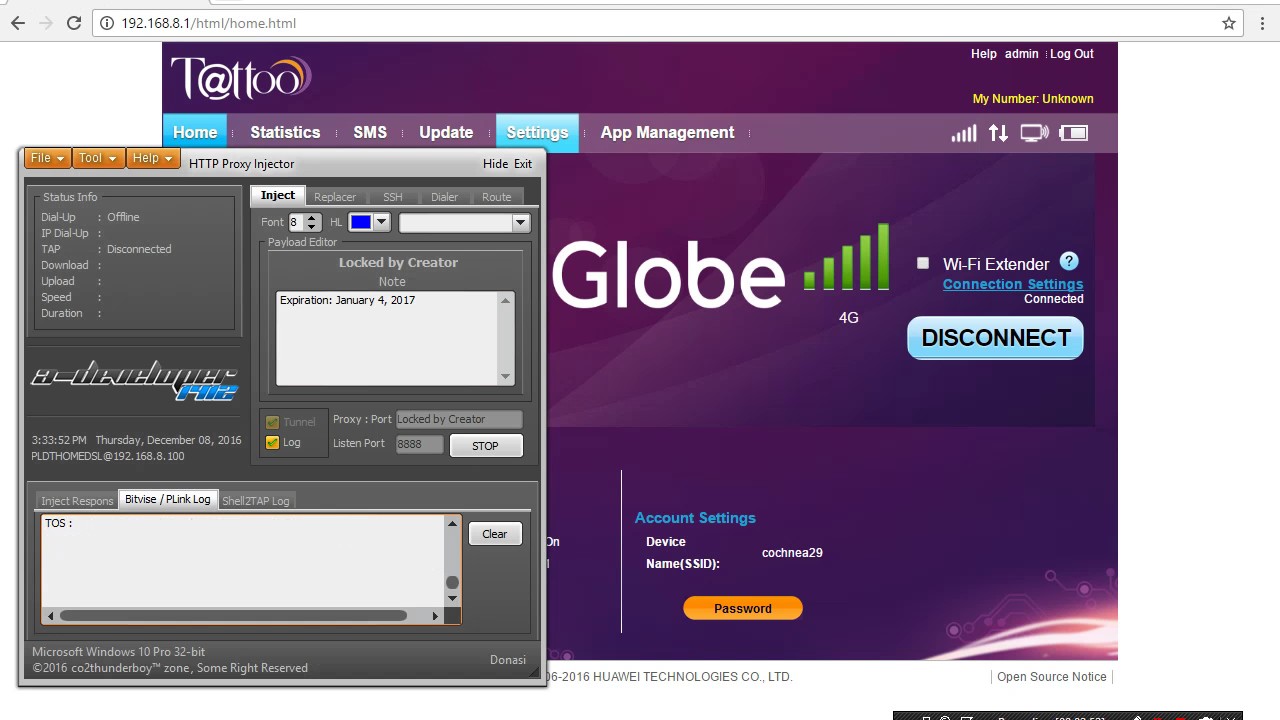Click the My Number: Unknown text
Screen dimensions: 1280x720
pyautogui.click(x=1033, y=99)
